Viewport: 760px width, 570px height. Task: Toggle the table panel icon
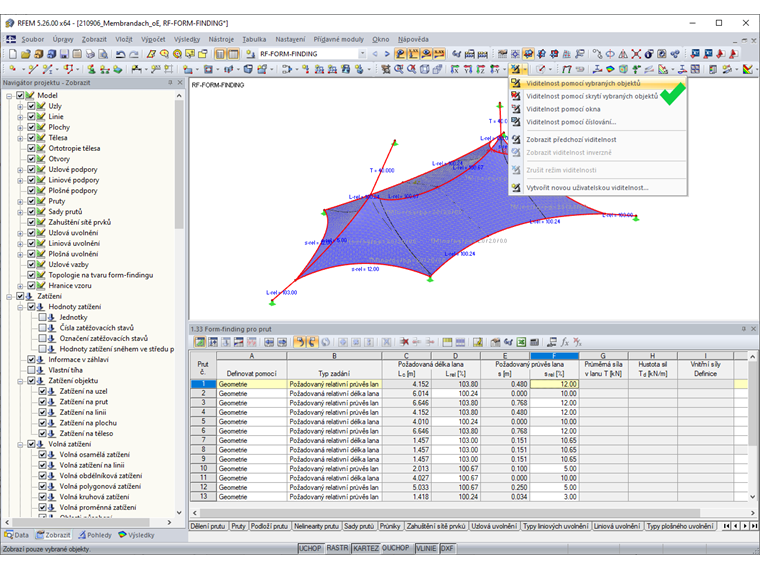point(233,54)
